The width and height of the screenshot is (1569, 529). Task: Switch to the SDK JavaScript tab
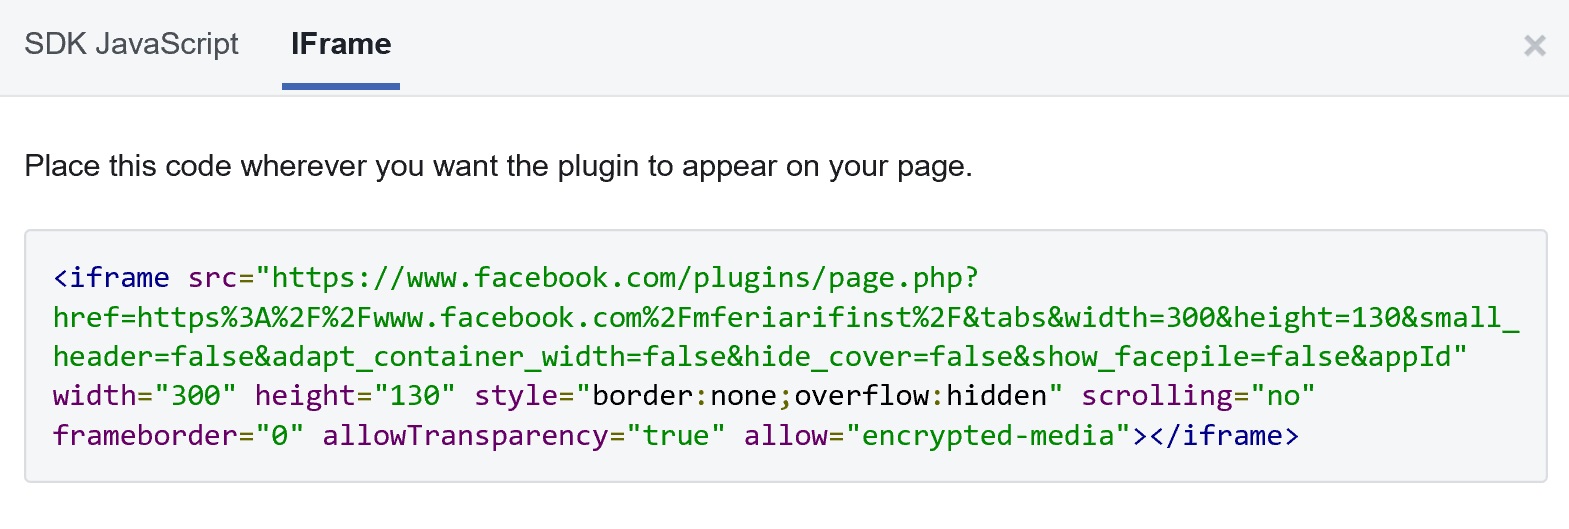(x=131, y=44)
